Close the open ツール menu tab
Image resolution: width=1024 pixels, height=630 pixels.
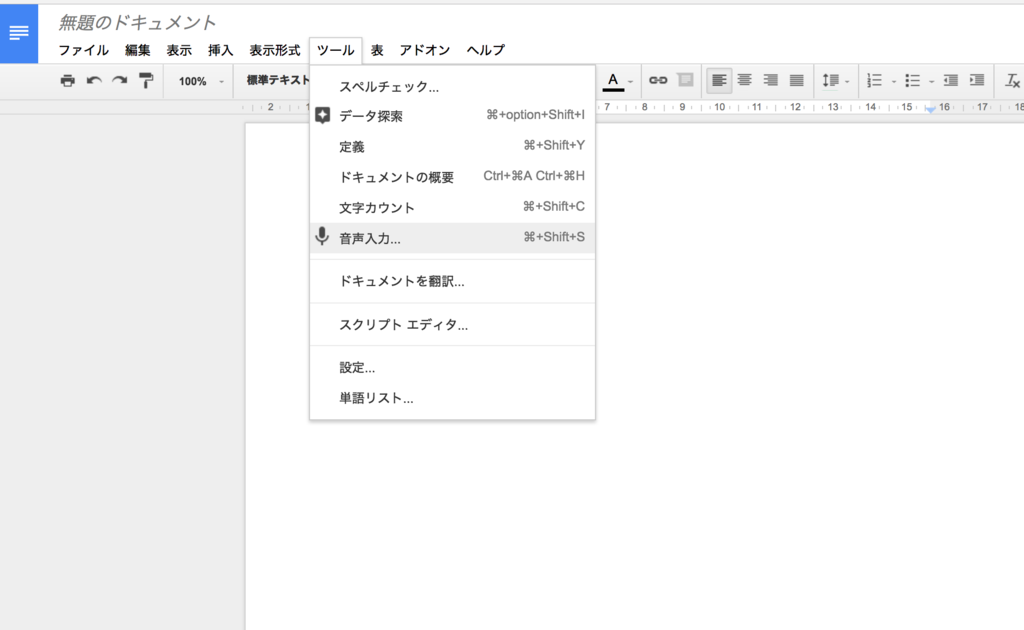[x=336, y=50]
